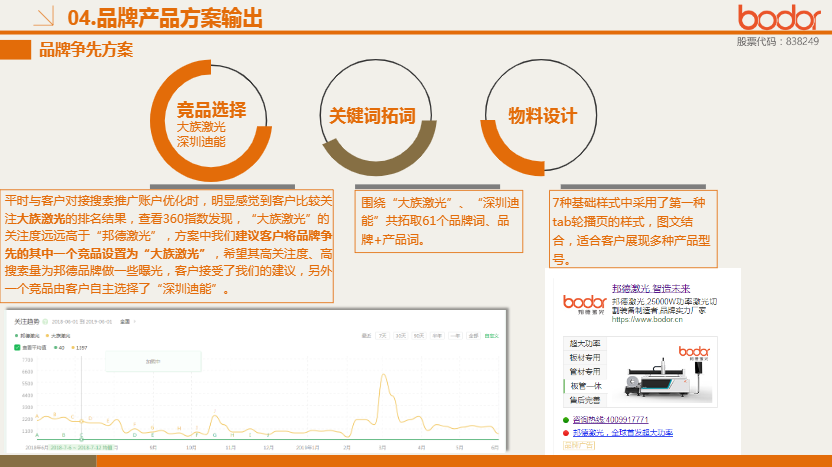Select the 90天 range button
This screenshot has width=832, height=467.
[419, 336]
